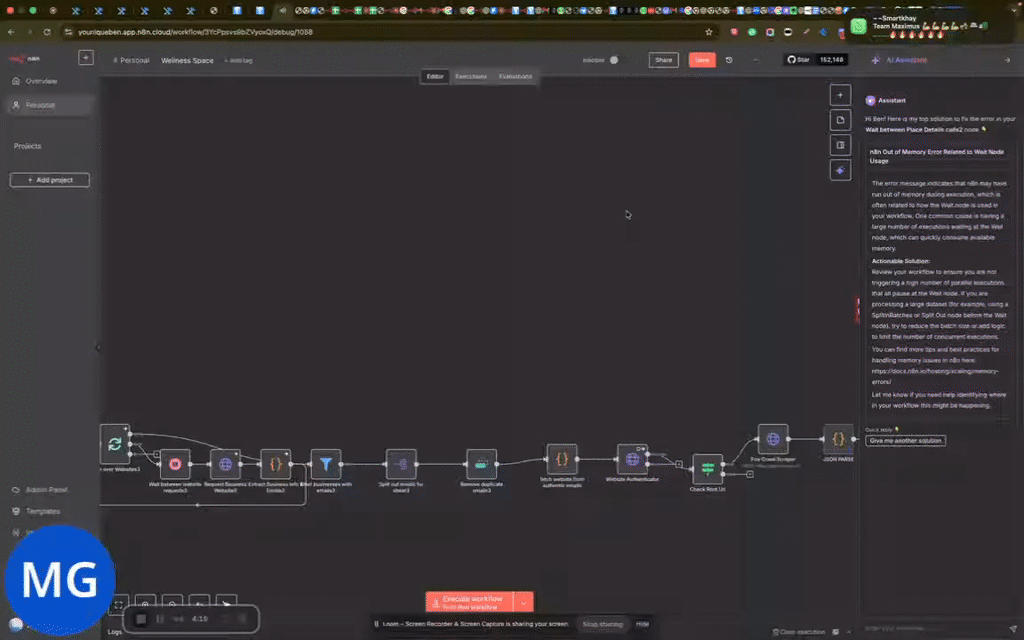
Task: Open workflow history clock icon
Action: point(729,60)
